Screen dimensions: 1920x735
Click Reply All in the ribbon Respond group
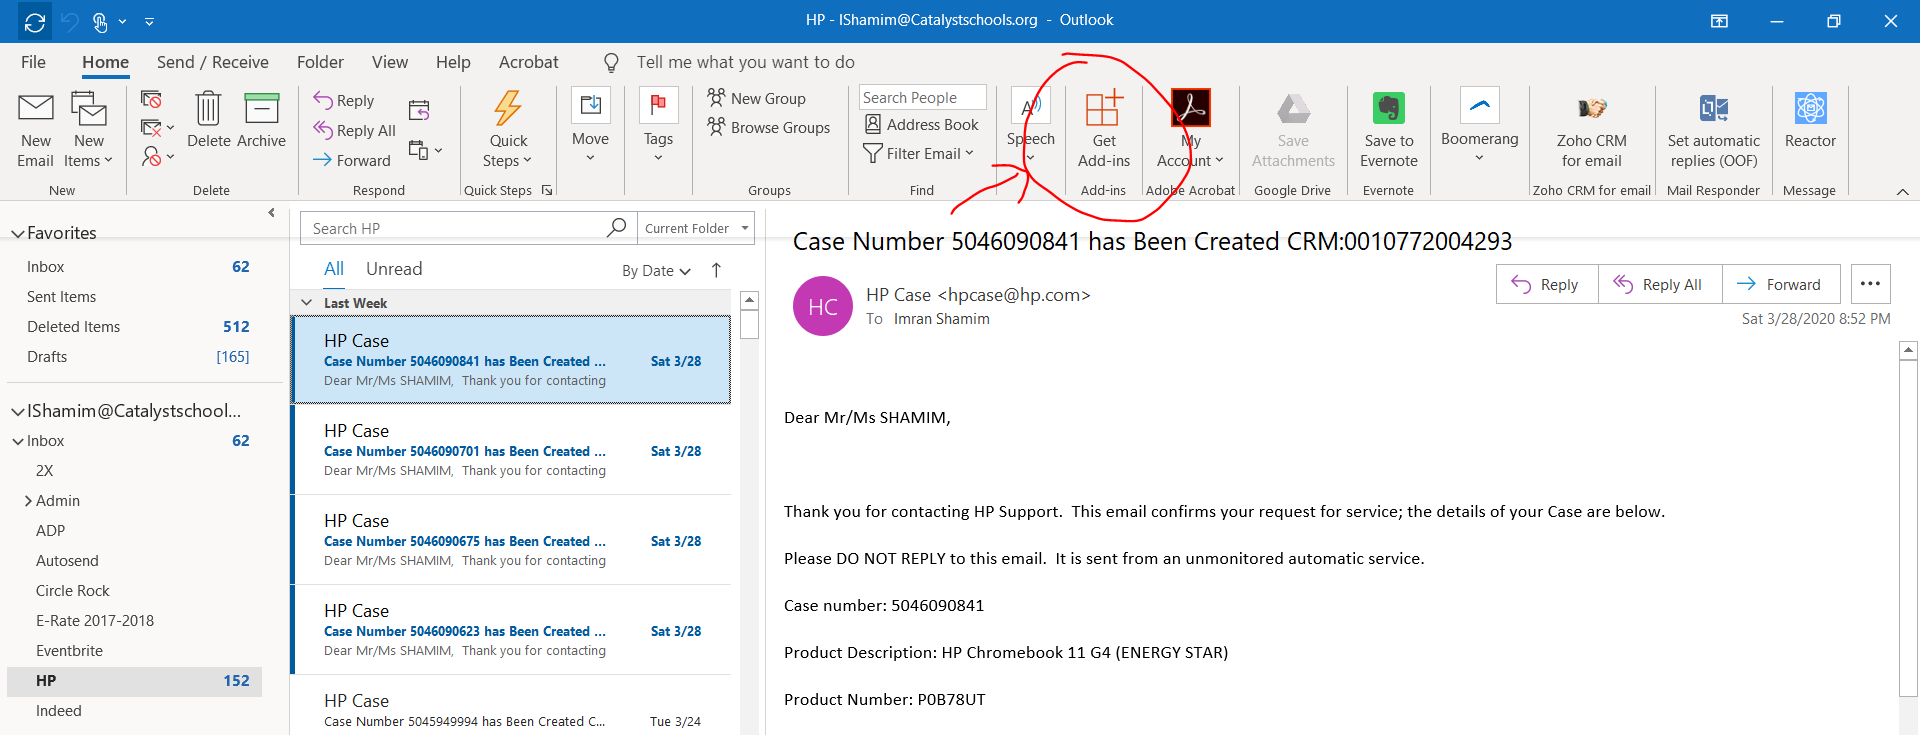coord(355,130)
